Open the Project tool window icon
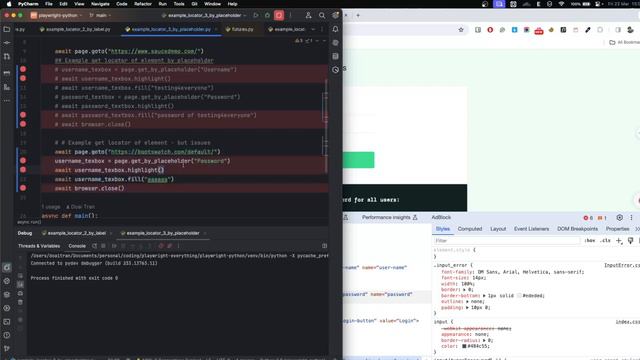The height and width of the screenshot is (360, 640). [7, 29]
